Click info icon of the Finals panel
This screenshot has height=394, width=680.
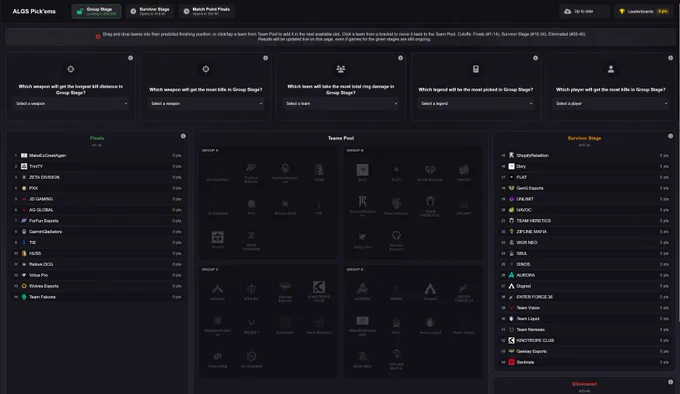(x=183, y=136)
